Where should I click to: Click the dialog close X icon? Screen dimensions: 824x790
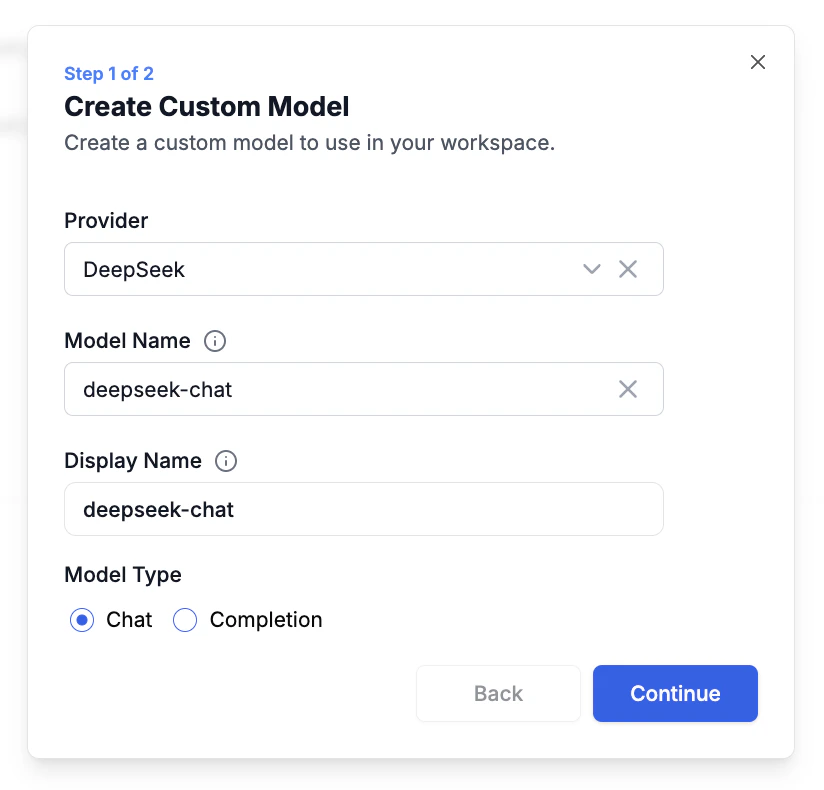point(757,62)
